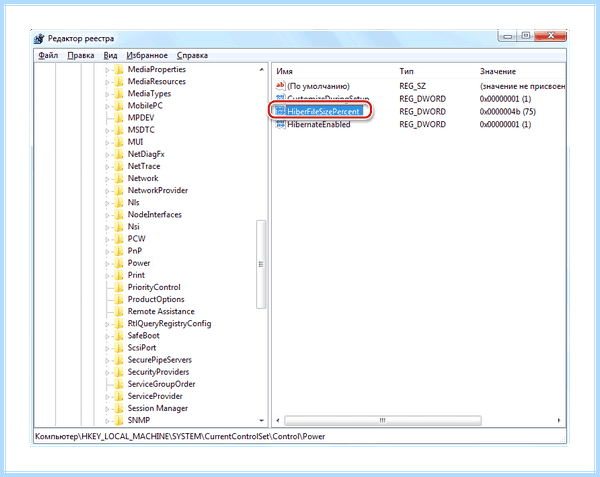Click the Session Manager folder icon
Viewport: 600px width, 477px height.
pyautogui.click(x=119, y=408)
